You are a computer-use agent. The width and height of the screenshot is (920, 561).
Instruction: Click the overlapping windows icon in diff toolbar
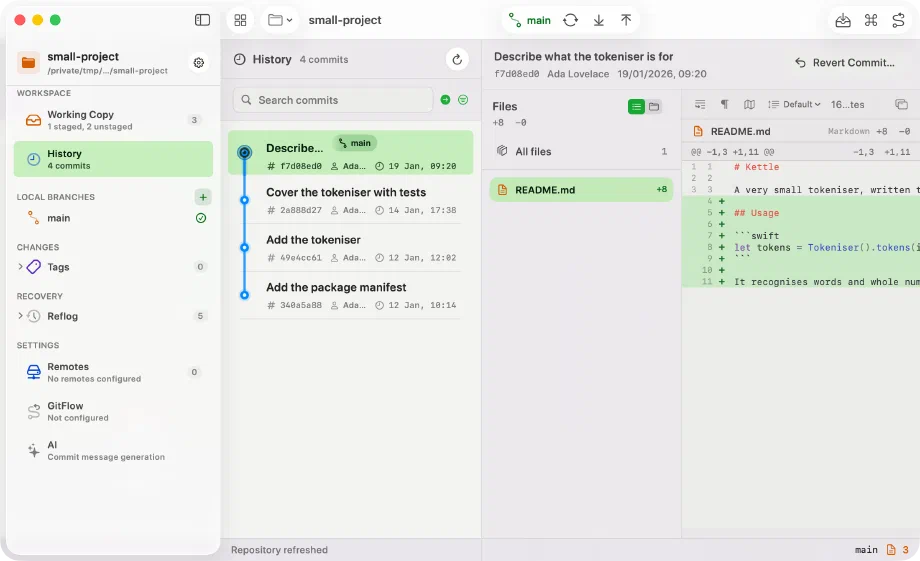click(x=901, y=104)
